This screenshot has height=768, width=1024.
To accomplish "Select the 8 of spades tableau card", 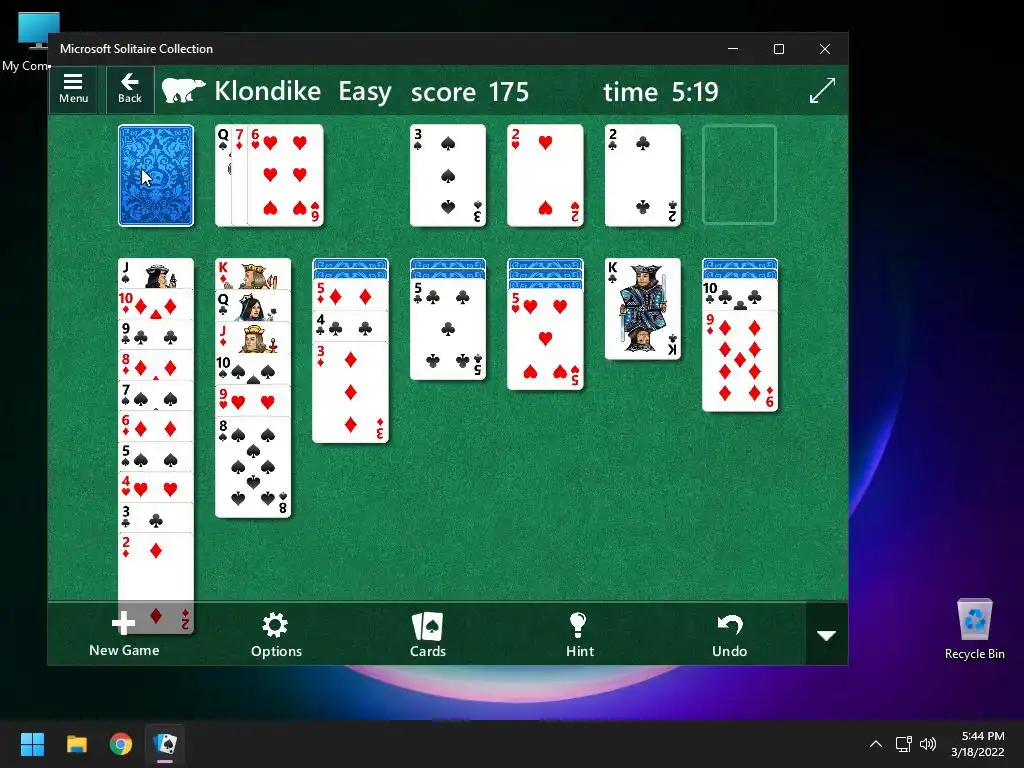I will tap(253, 466).
